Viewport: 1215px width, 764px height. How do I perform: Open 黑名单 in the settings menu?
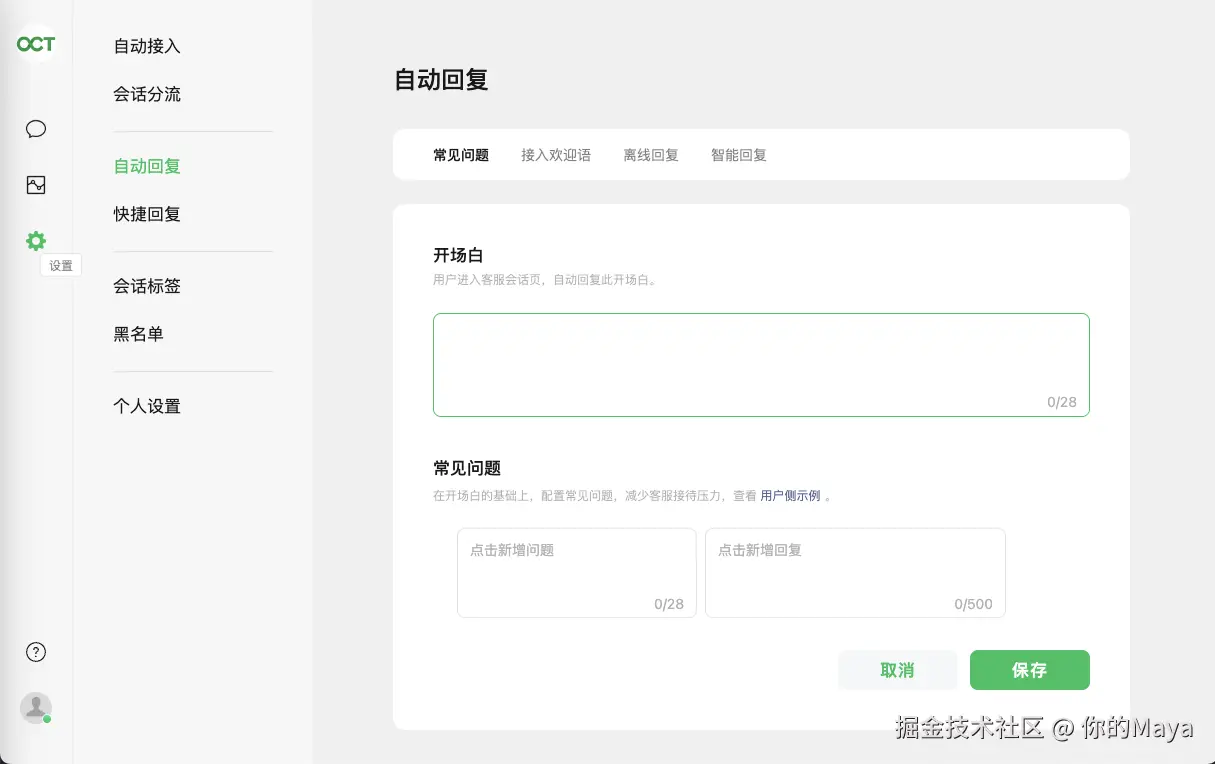pyautogui.click(x=138, y=334)
